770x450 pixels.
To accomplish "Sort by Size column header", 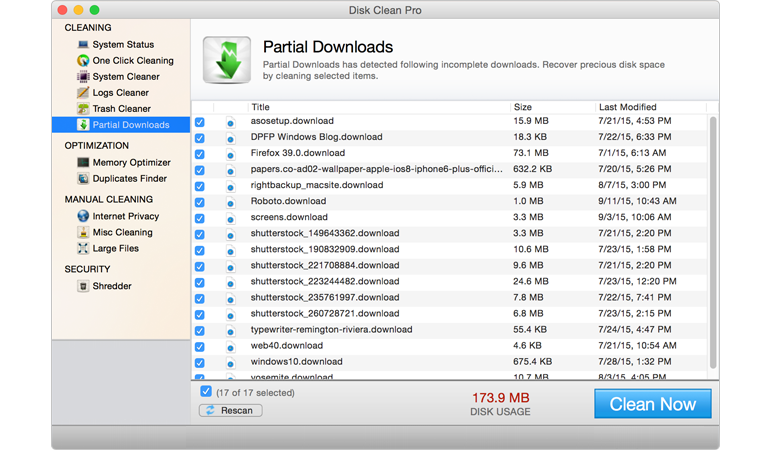I will click(523, 107).
